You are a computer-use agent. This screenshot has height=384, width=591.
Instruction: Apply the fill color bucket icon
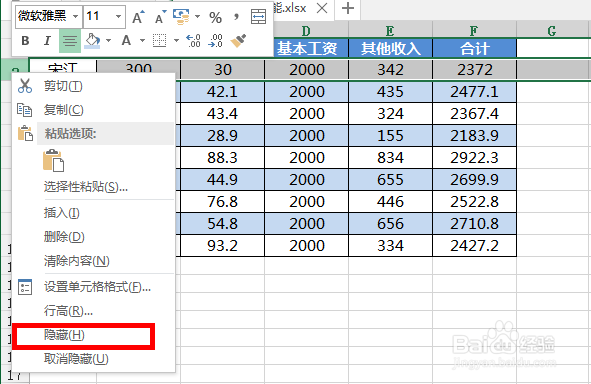pyautogui.click(x=92, y=40)
